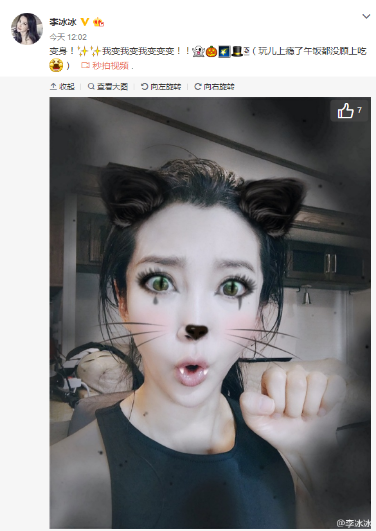
Task: Click the video camera icon before 秒拍视频
Action: point(85,66)
